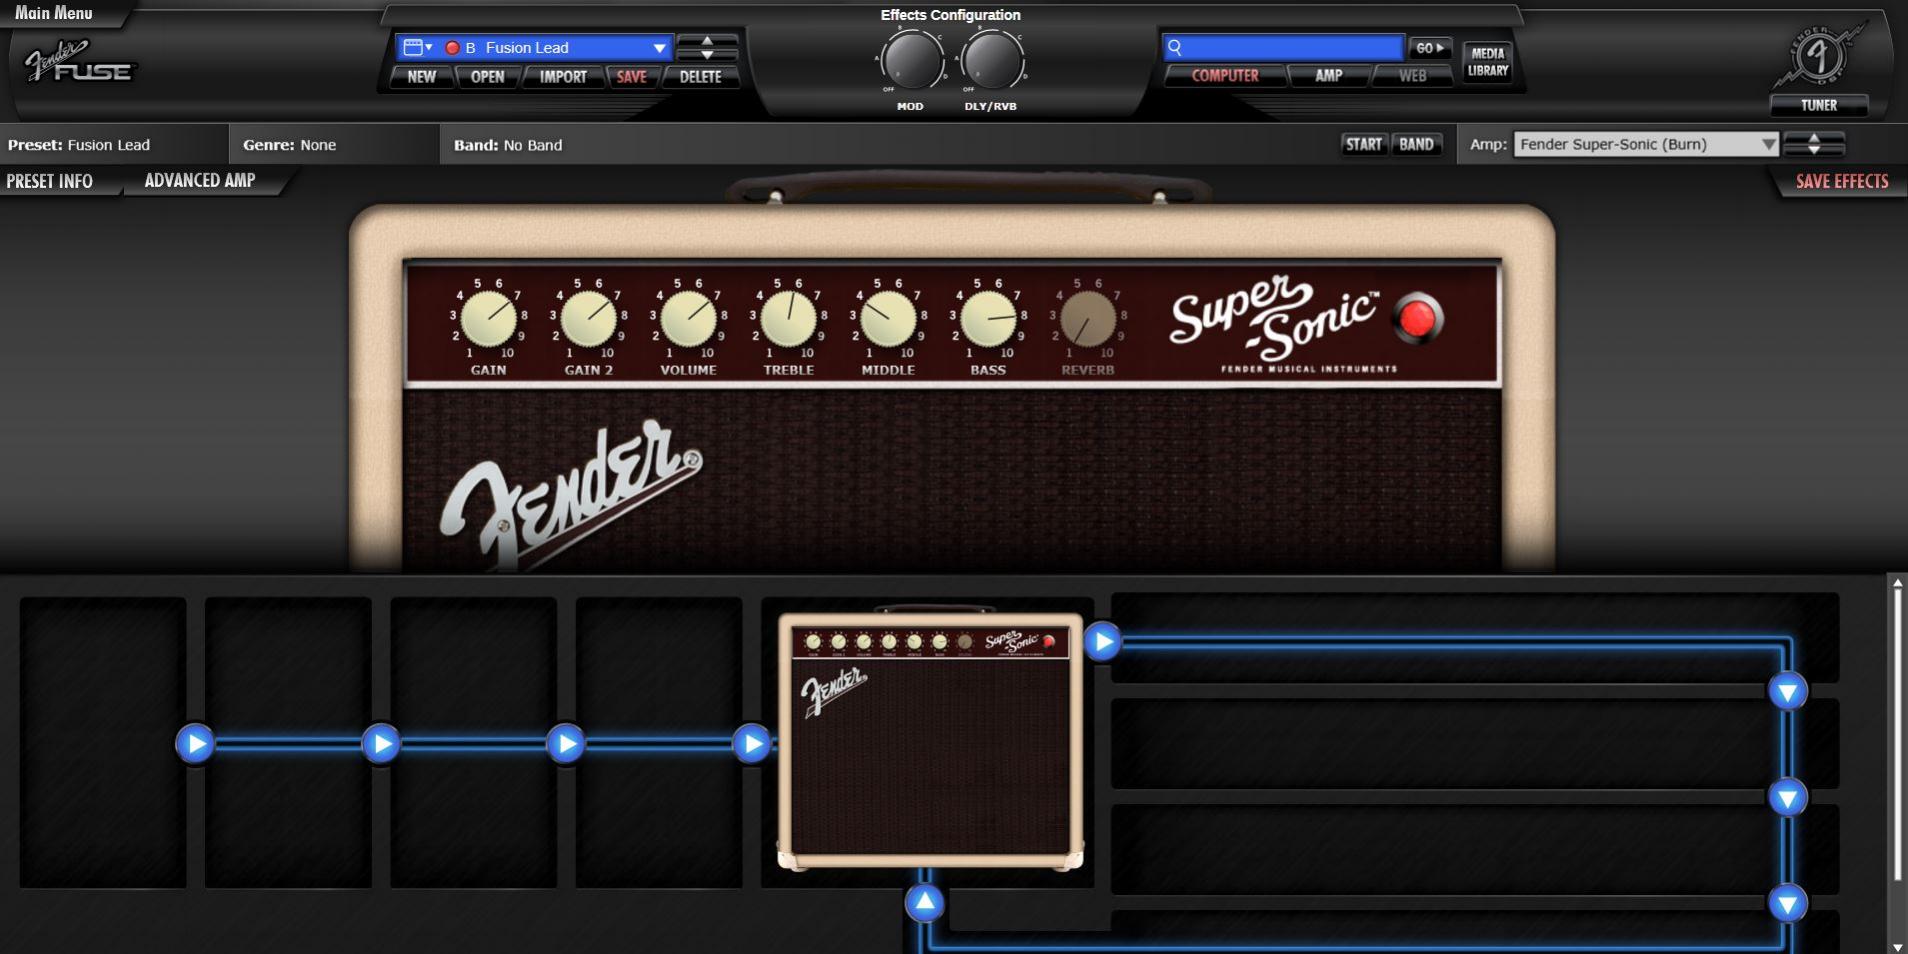Click the Go search button
Viewport: 1908px width, 954px height.
coord(1430,47)
